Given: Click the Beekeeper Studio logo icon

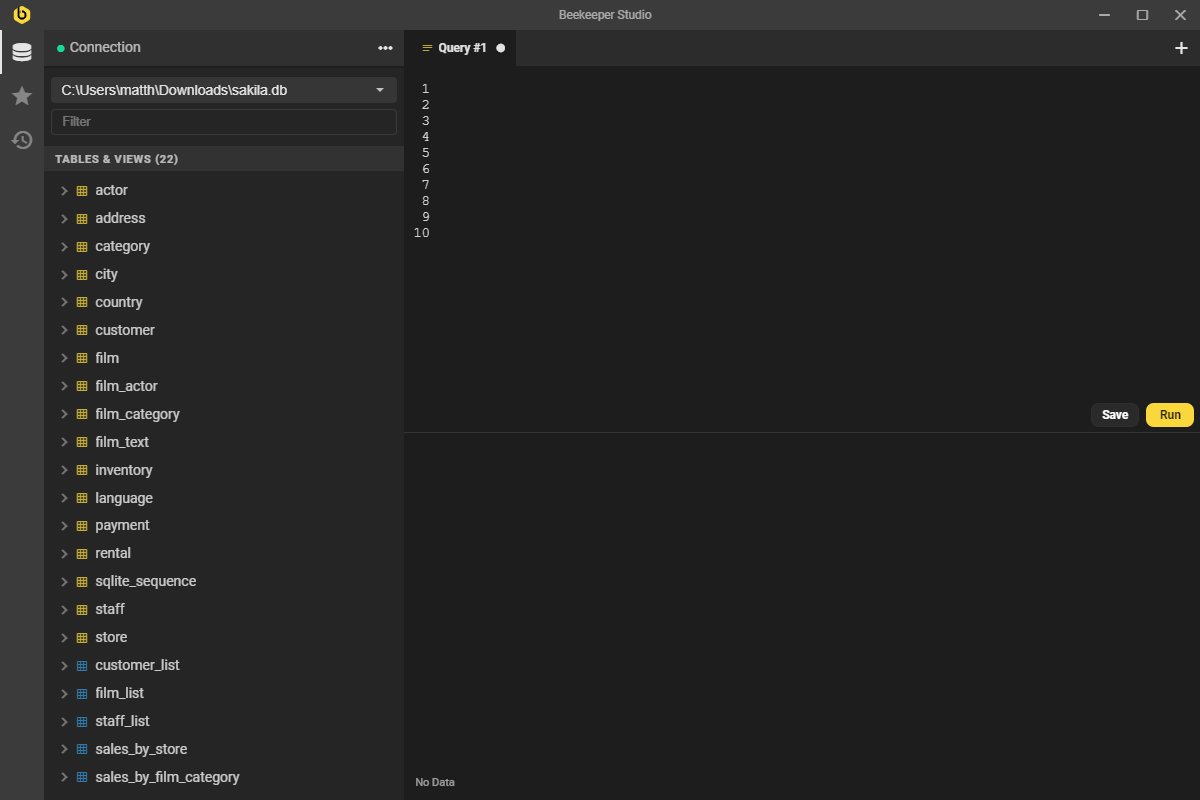Looking at the screenshot, I should (22, 15).
